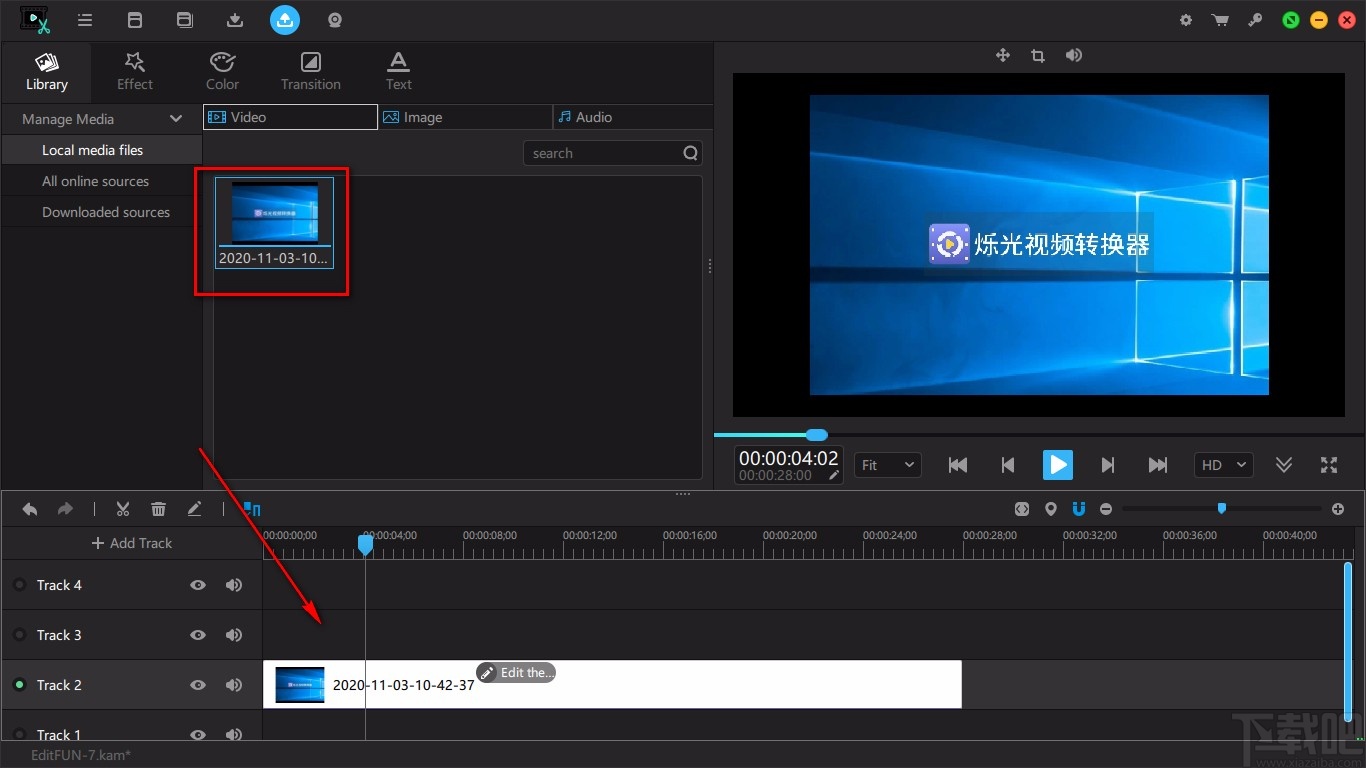Select Track 2 radio indicator
Viewport: 1366px width, 768px height.
[19, 685]
